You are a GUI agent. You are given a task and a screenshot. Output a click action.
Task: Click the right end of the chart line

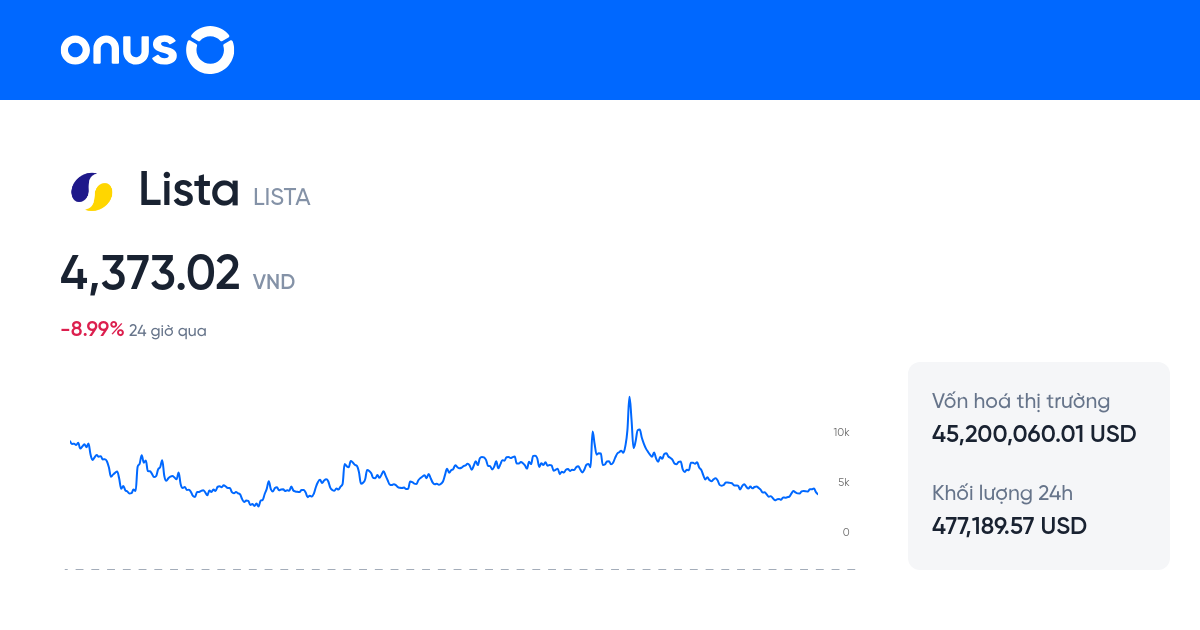click(x=817, y=493)
